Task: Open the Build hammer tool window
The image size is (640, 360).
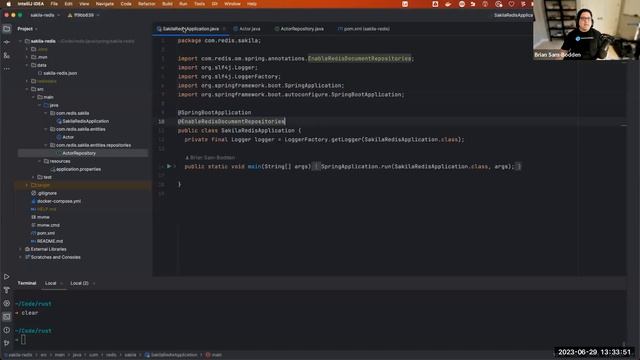Action: pyautogui.click(x=7, y=290)
